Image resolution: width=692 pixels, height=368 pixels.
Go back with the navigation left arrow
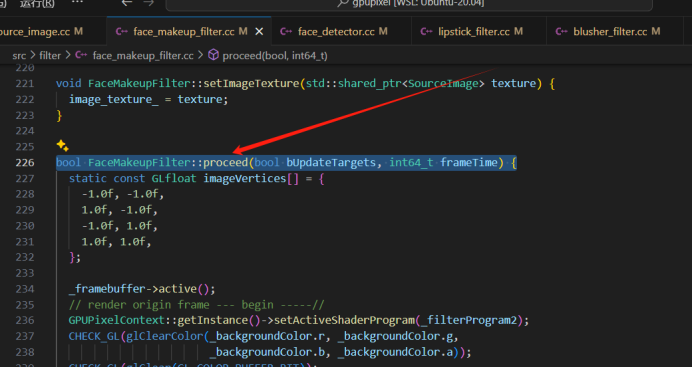tap(127, 3)
